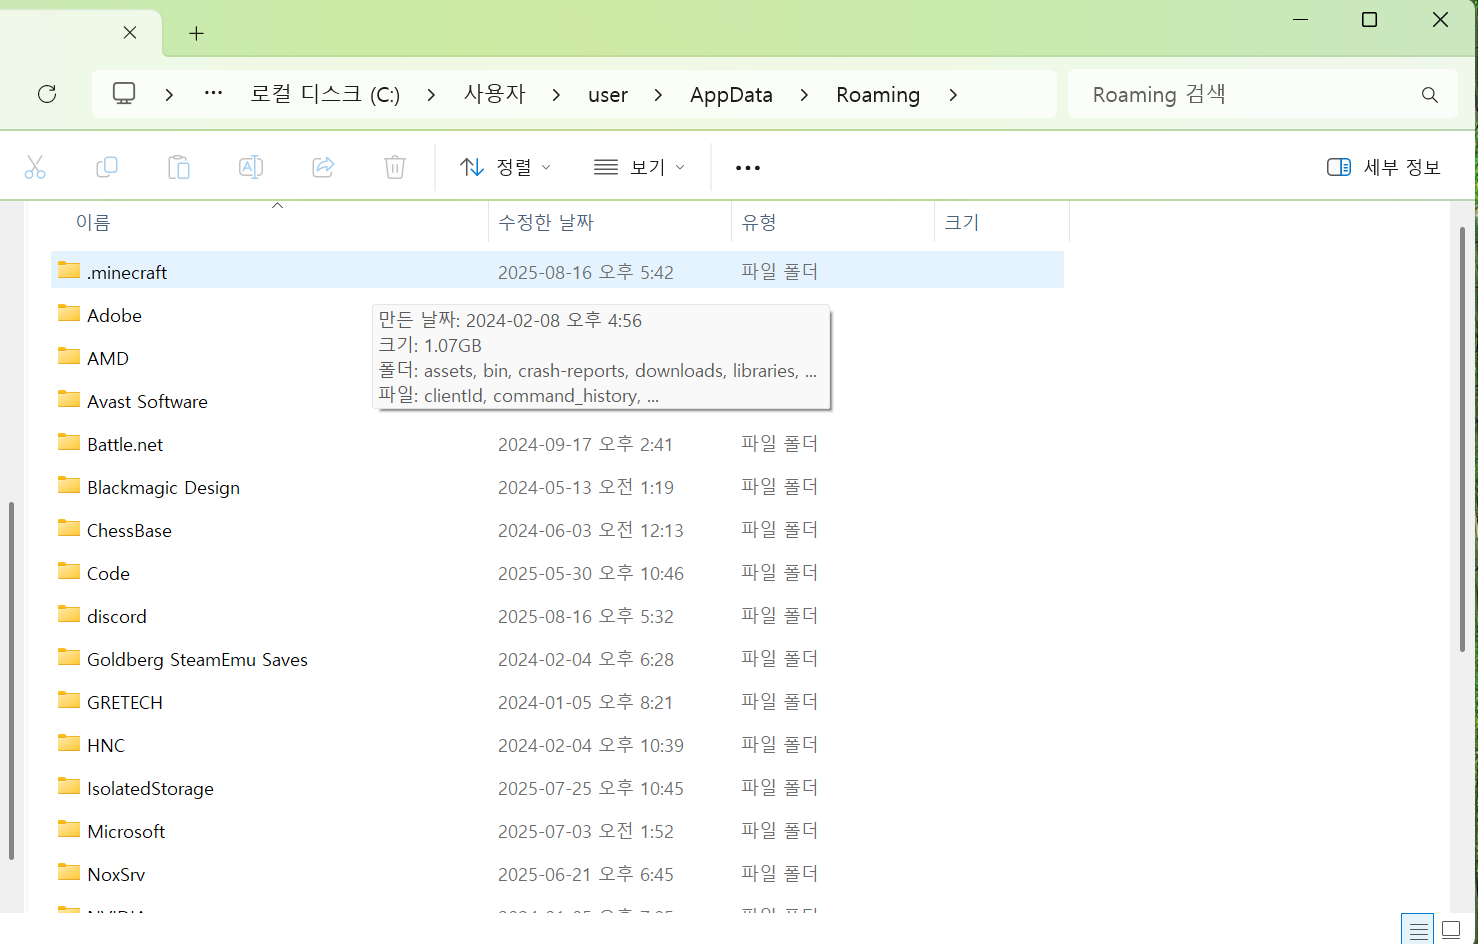Click date 2025-05-30 오후 10:46
Screen dimensions: 1478x944
[591, 573]
